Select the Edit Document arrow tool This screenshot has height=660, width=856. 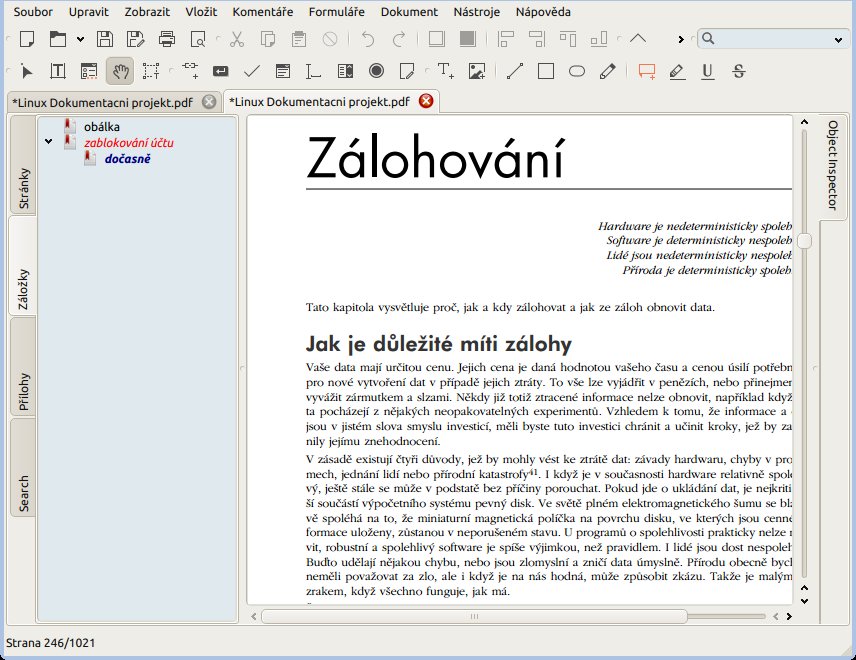coord(27,71)
